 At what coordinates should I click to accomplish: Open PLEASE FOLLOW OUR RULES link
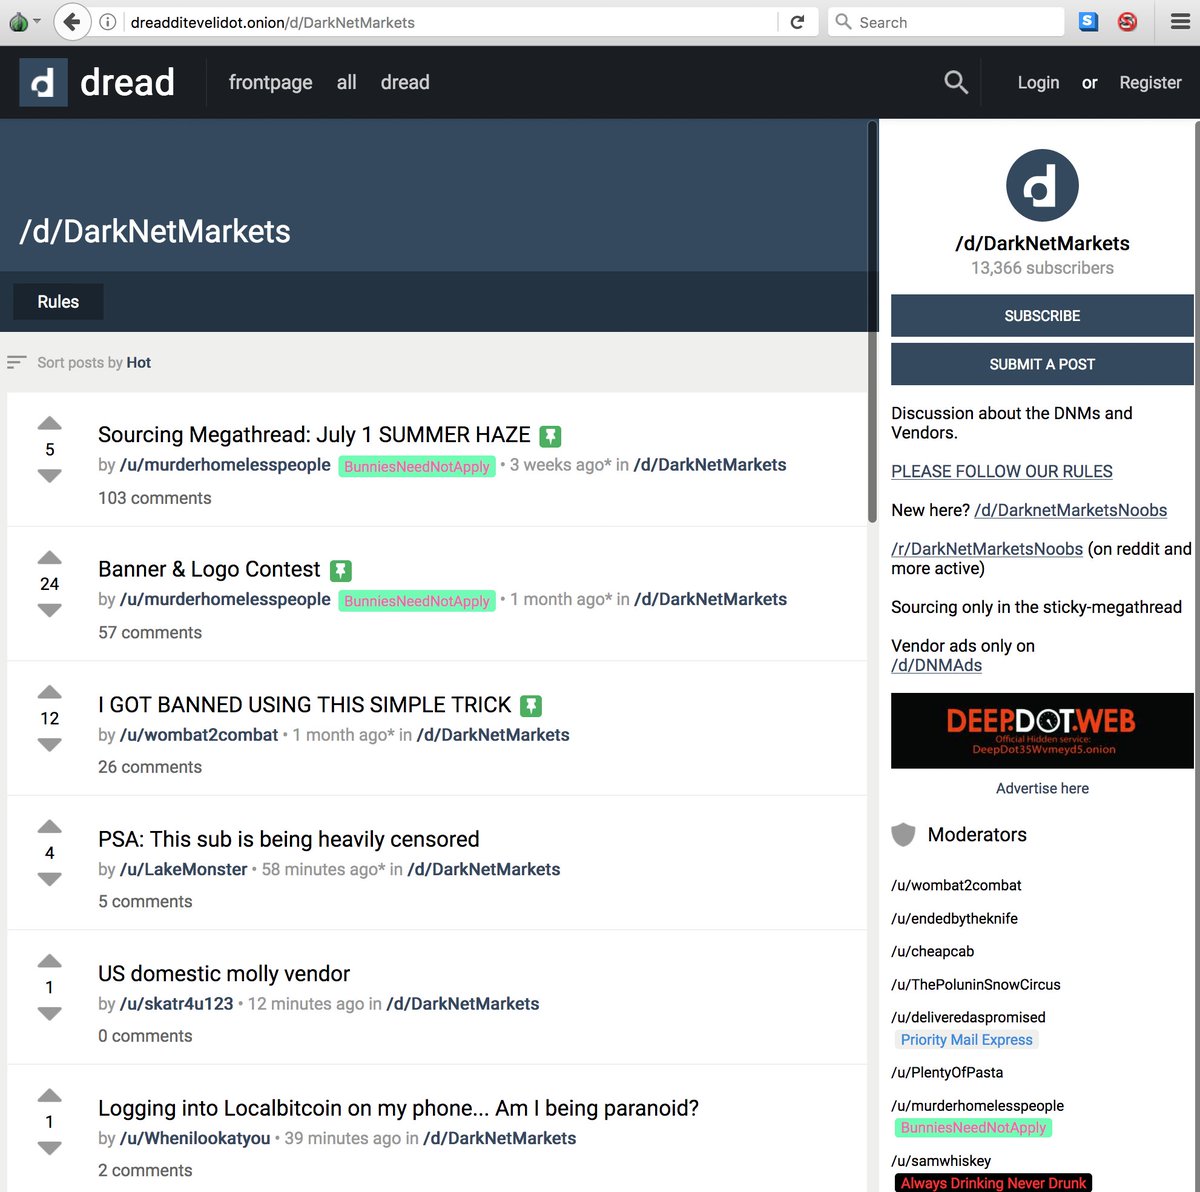[x=1002, y=471]
